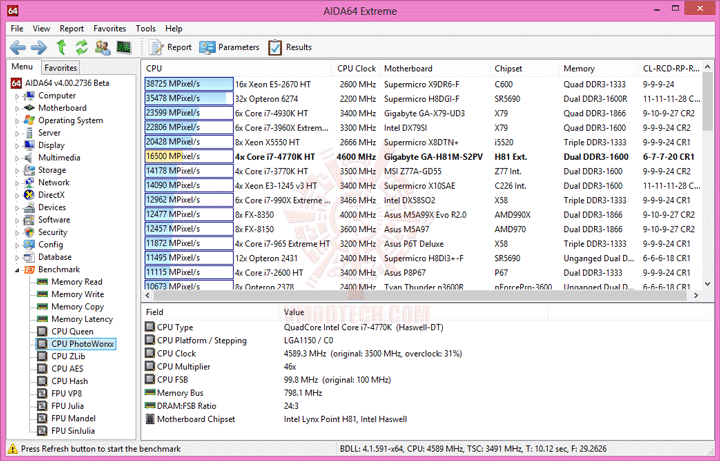
Task: Select the FPU VP8 benchmark icon
Action: pyautogui.click(x=42, y=393)
